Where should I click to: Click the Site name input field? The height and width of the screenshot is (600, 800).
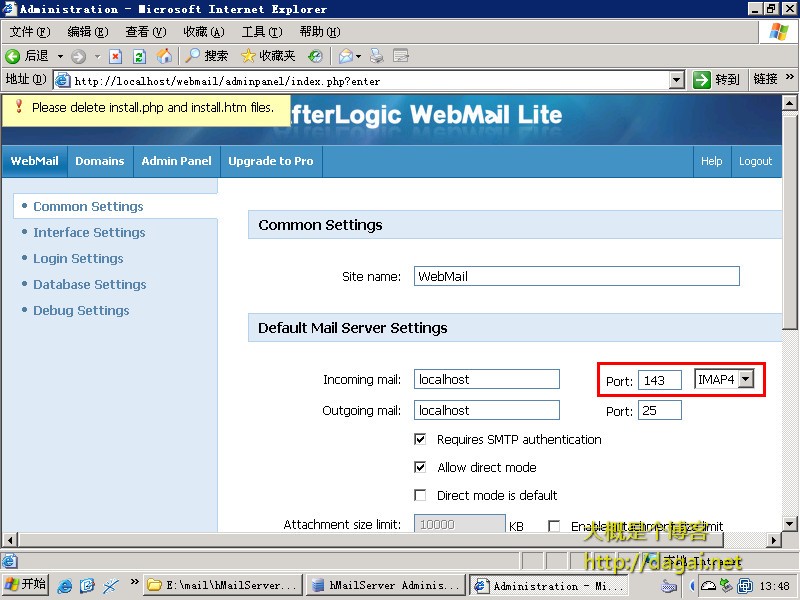pyautogui.click(x=577, y=276)
